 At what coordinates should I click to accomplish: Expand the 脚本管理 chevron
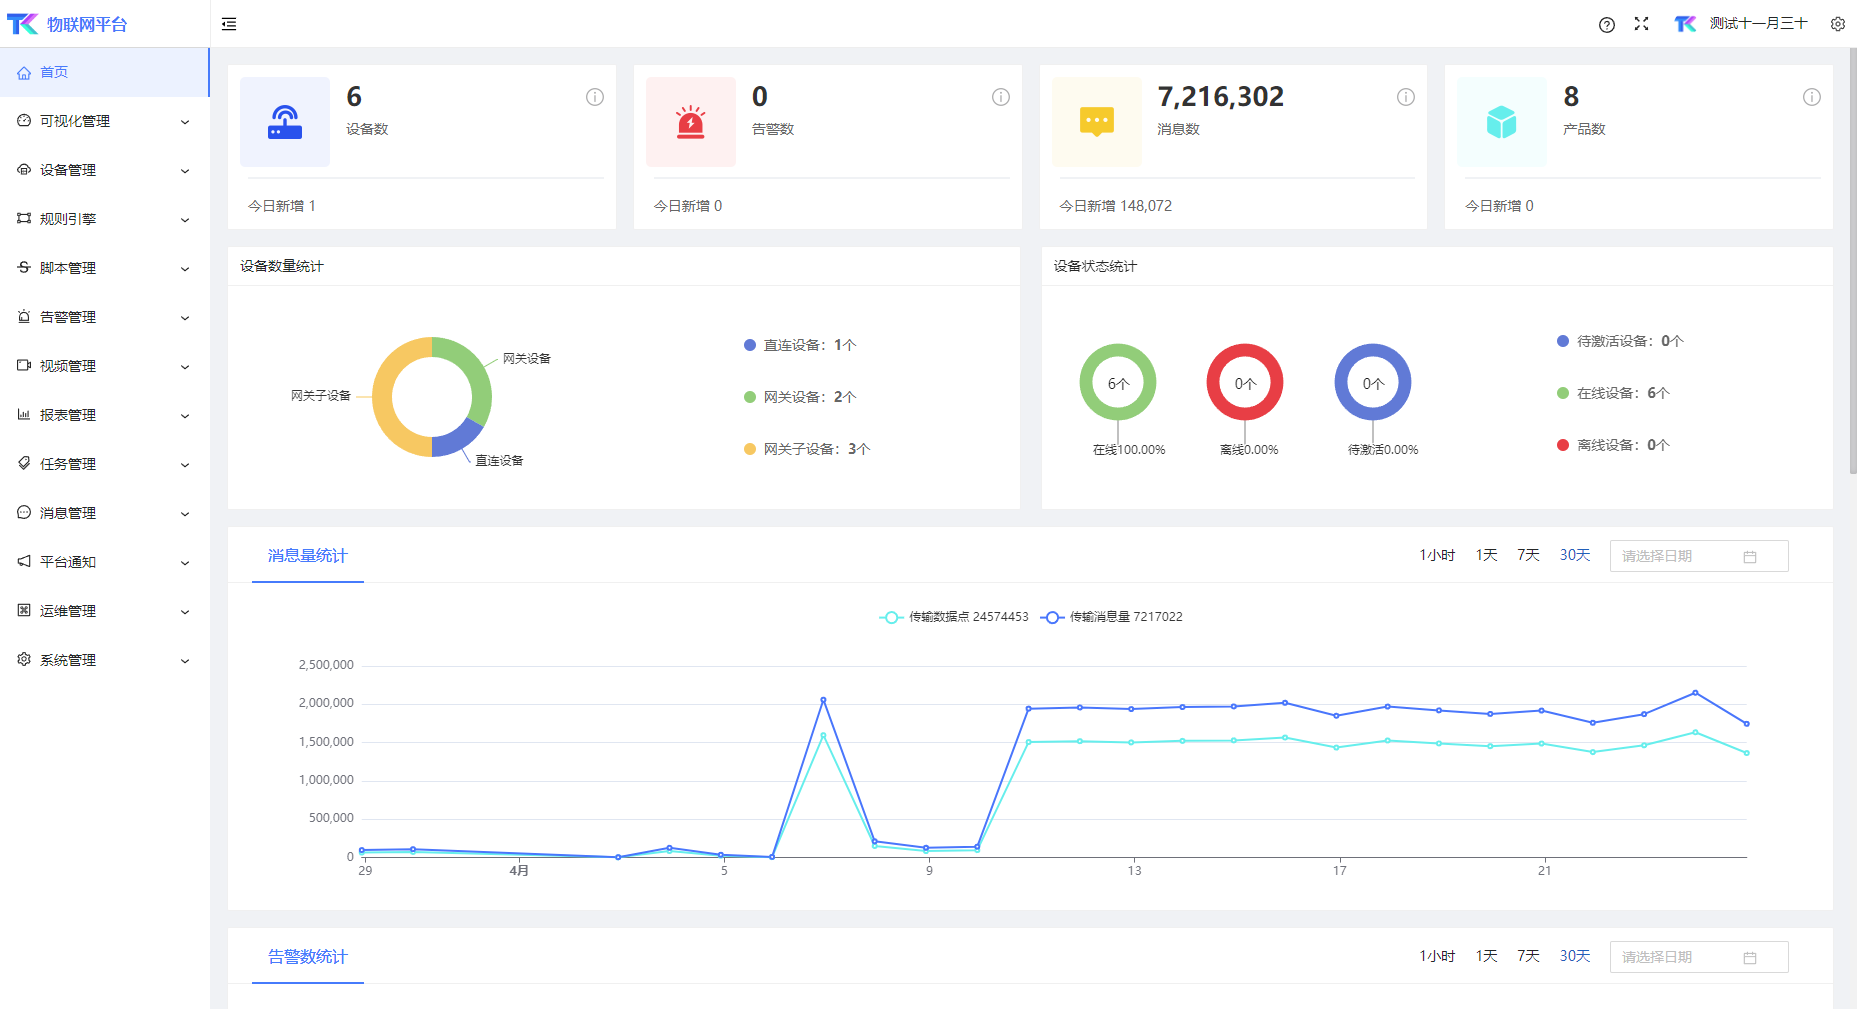pos(185,269)
